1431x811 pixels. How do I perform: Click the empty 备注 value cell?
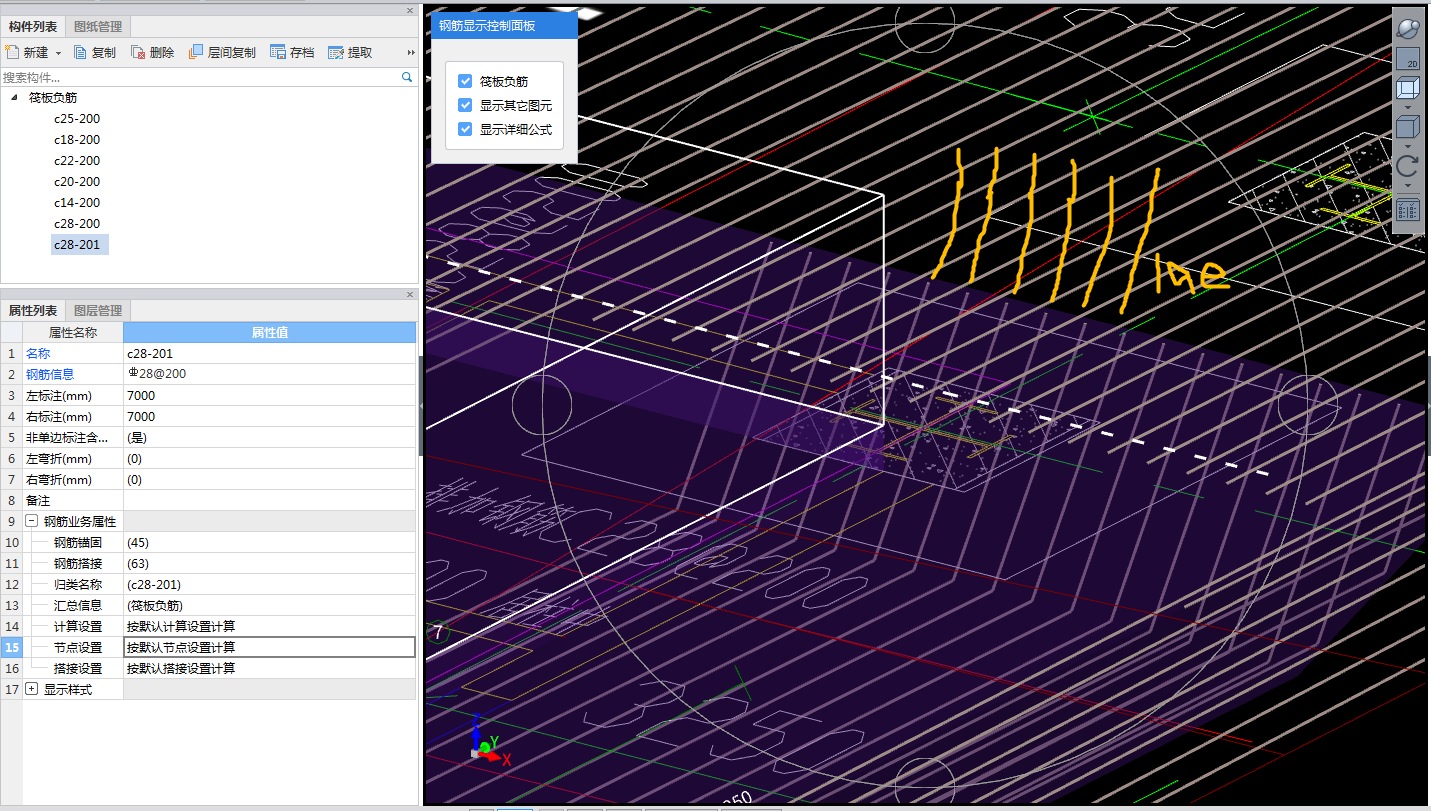coord(269,500)
